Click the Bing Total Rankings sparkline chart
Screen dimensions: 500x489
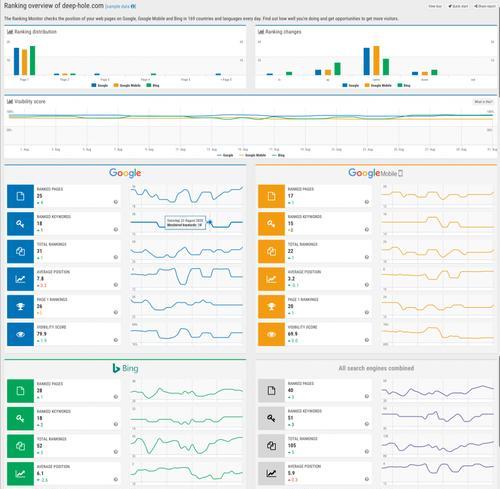tap(187, 446)
